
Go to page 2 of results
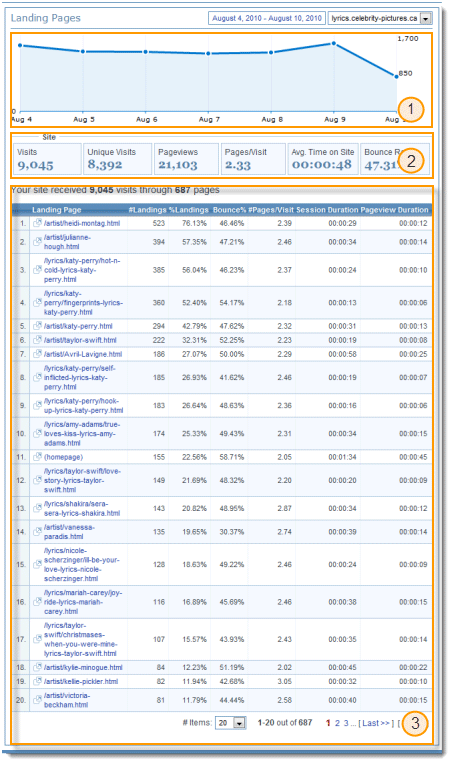pyautogui.click(x=337, y=723)
